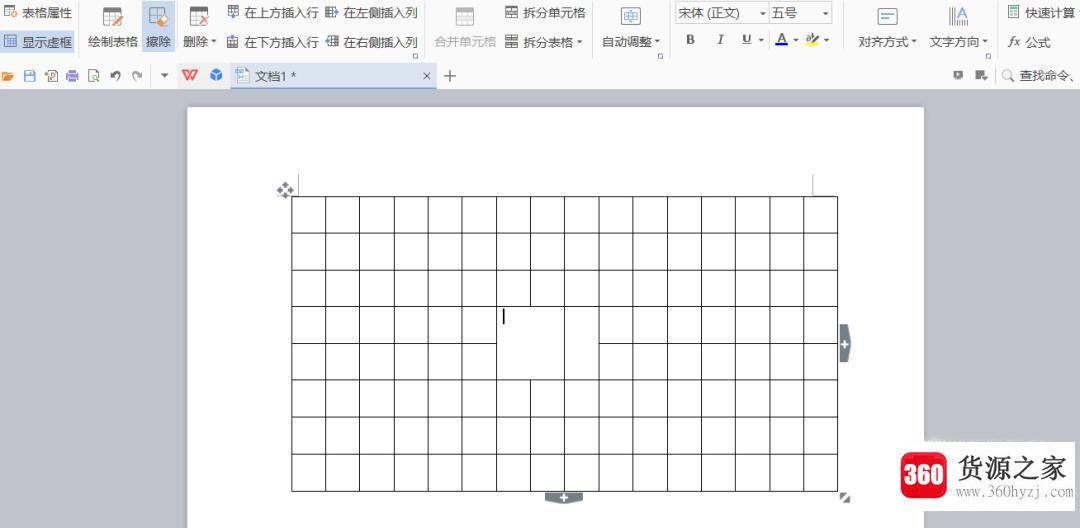Open the 对齐方式 alignment dropdown
Screen dimensions: 1080x528
click(x=887, y=26)
